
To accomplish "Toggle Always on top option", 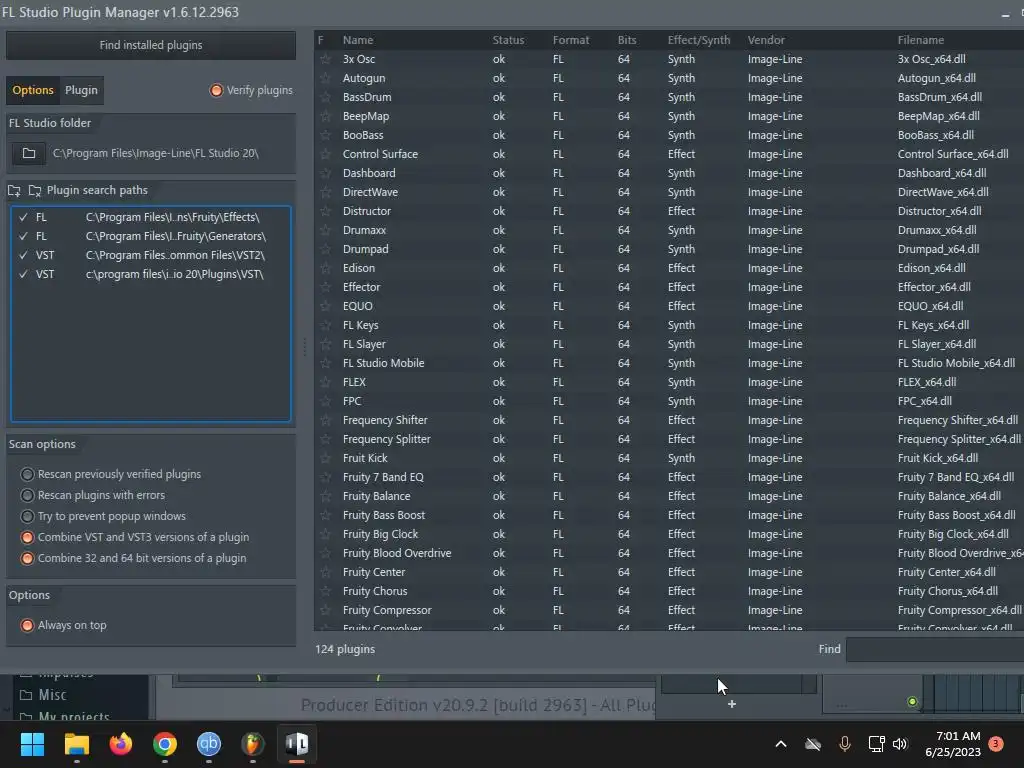I will pyautogui.click(x=27, y=625).
